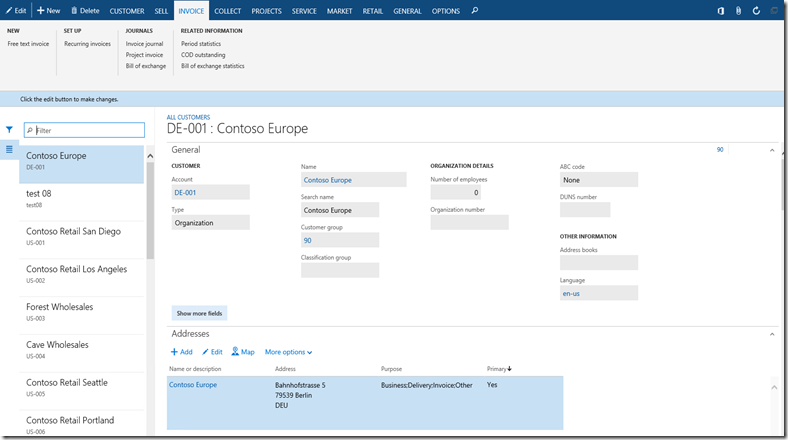This screenshot has height=440, width=788.
Task: Click the New plus button
Action: [48, 11]
